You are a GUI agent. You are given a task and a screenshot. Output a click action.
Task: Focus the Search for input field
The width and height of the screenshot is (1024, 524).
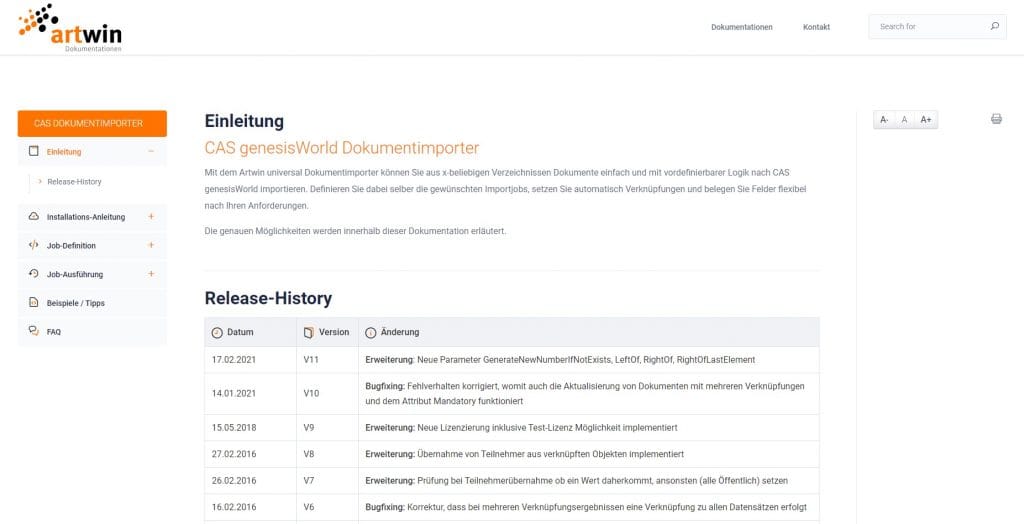[931, 27]
